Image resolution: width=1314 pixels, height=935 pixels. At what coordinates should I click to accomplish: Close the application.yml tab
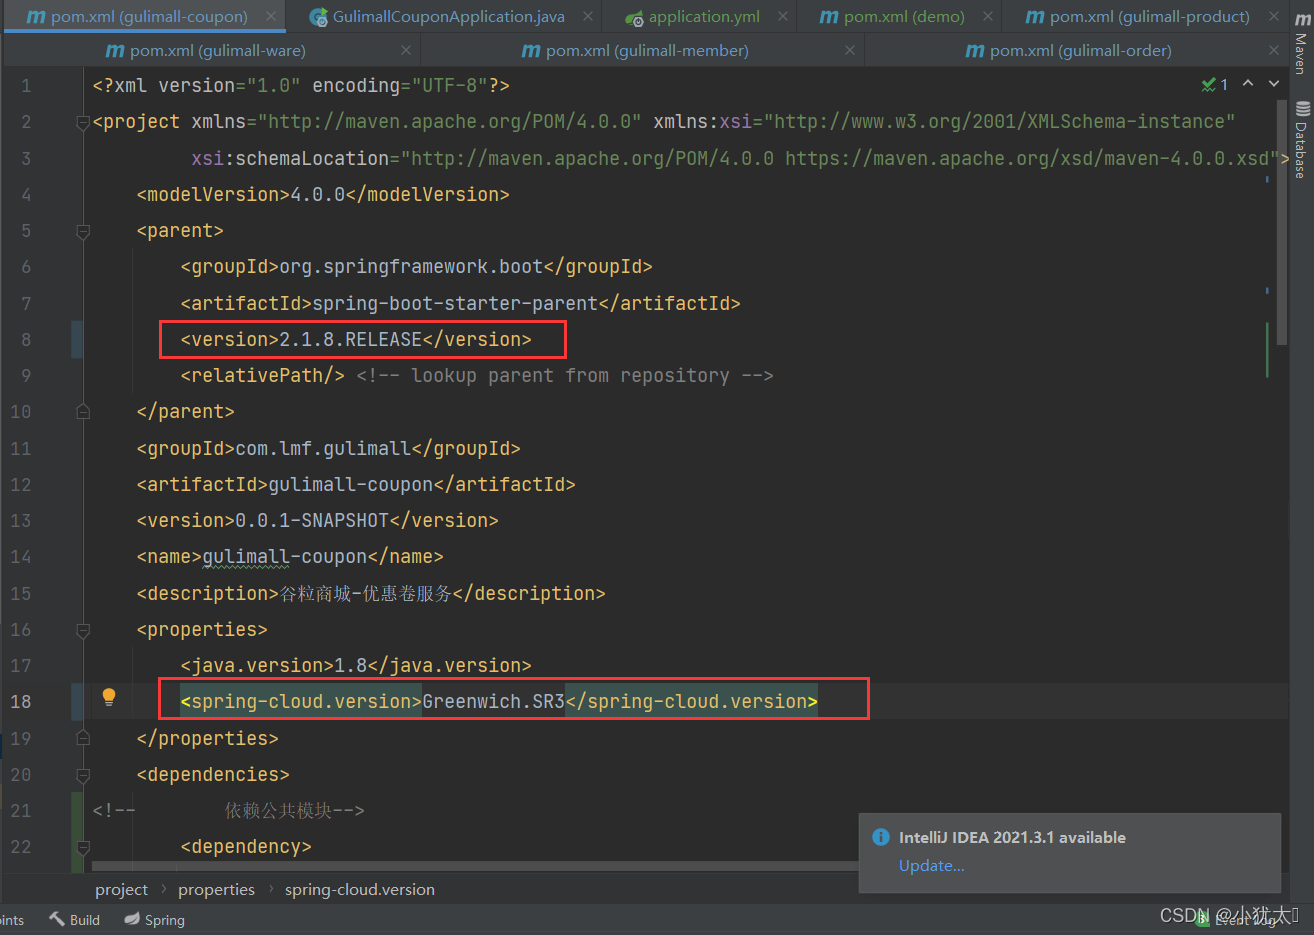(x=783, y=17)
